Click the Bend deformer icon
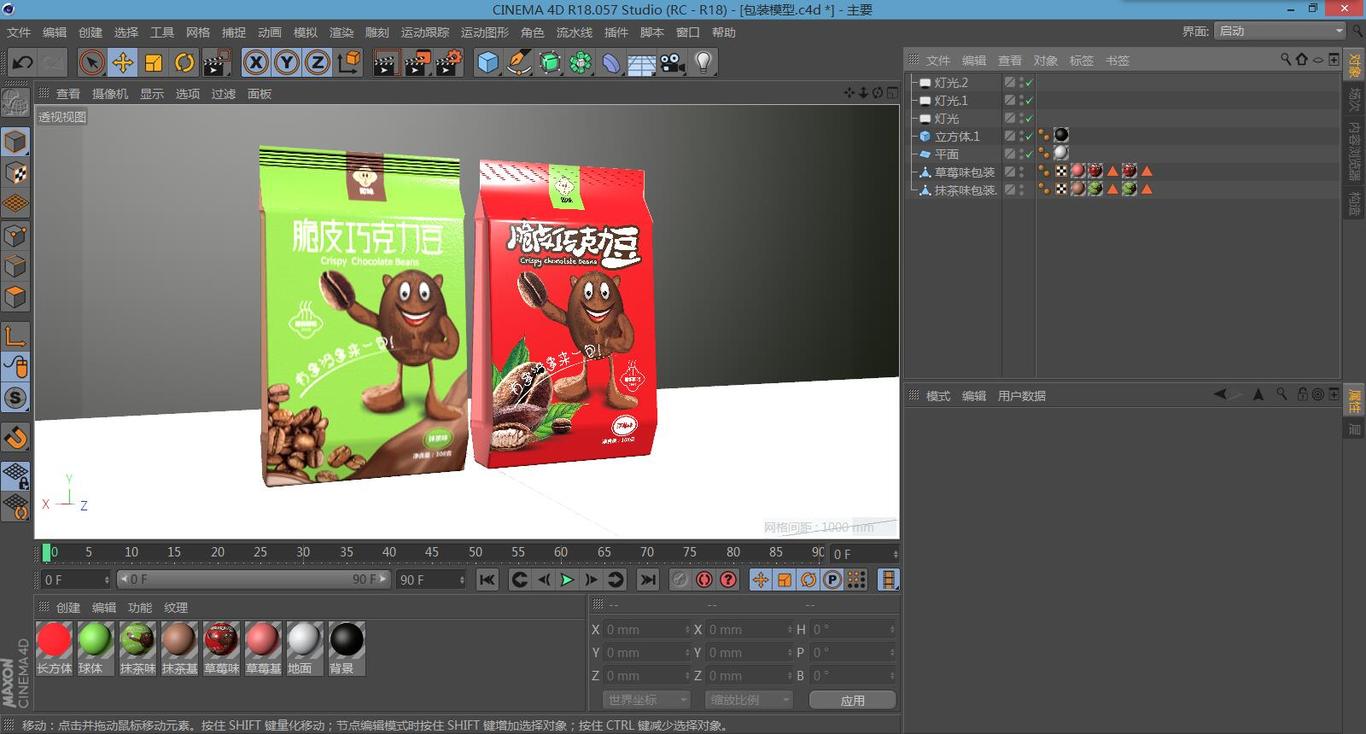1366x734 pixels. click(611, 63)
